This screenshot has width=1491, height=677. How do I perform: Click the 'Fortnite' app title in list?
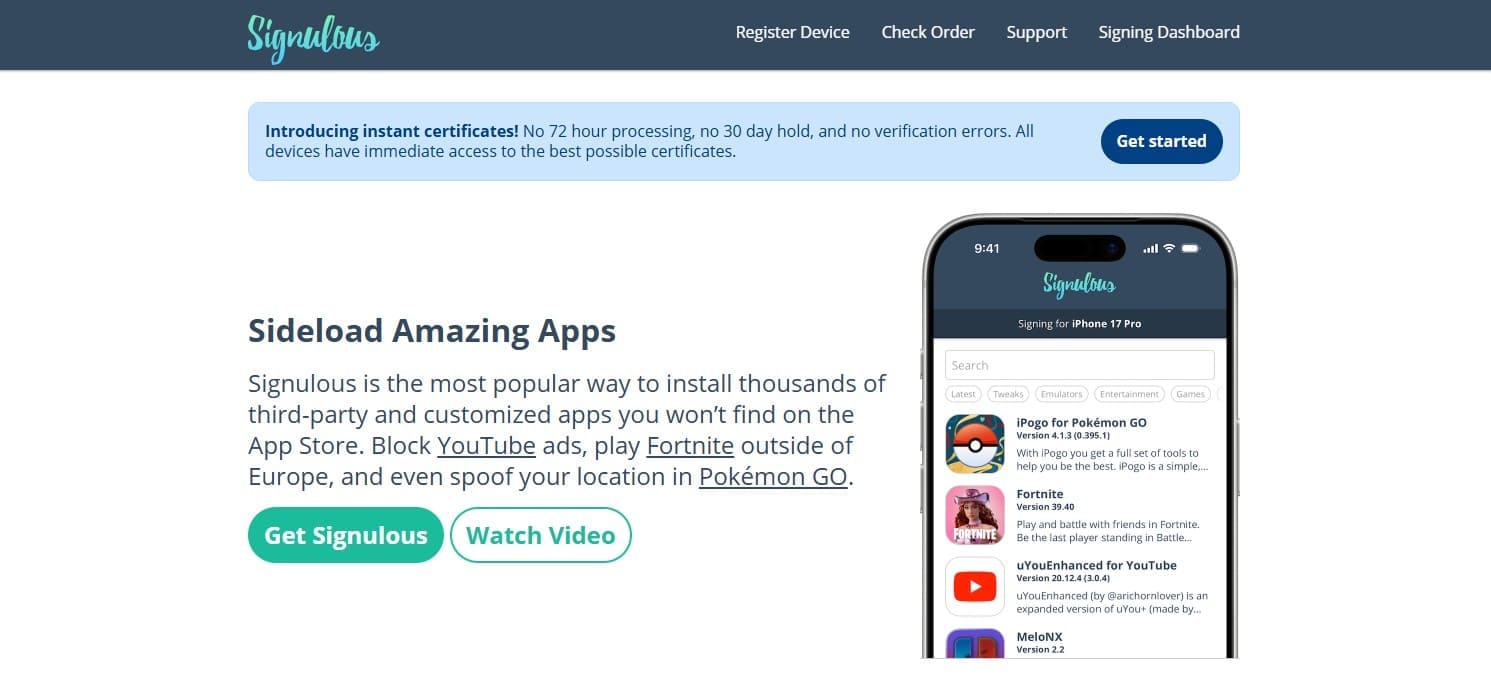click(1040, 494)
